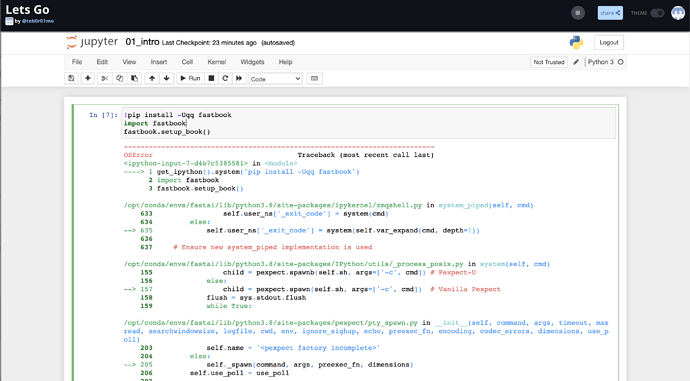Copy selected cells using toolbar icon

click(119, 78)
